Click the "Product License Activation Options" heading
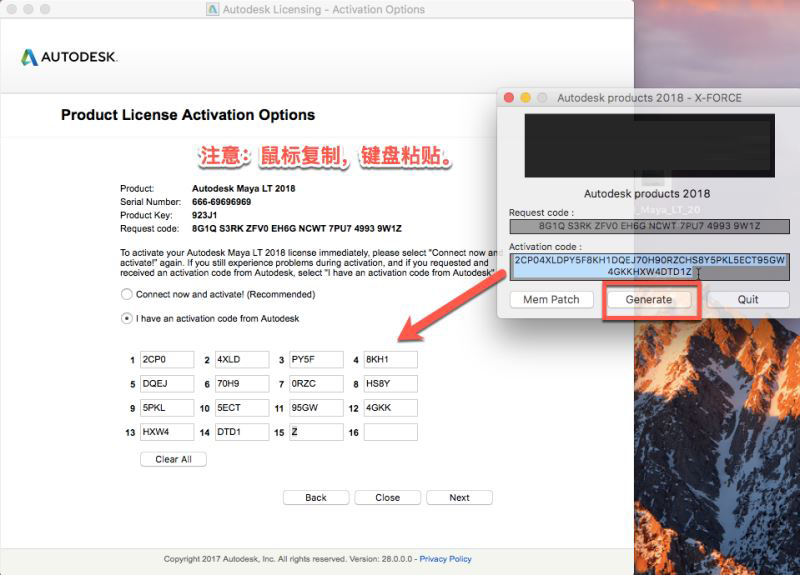This screenshot has height=575, width=800. (x=188, y=115)
